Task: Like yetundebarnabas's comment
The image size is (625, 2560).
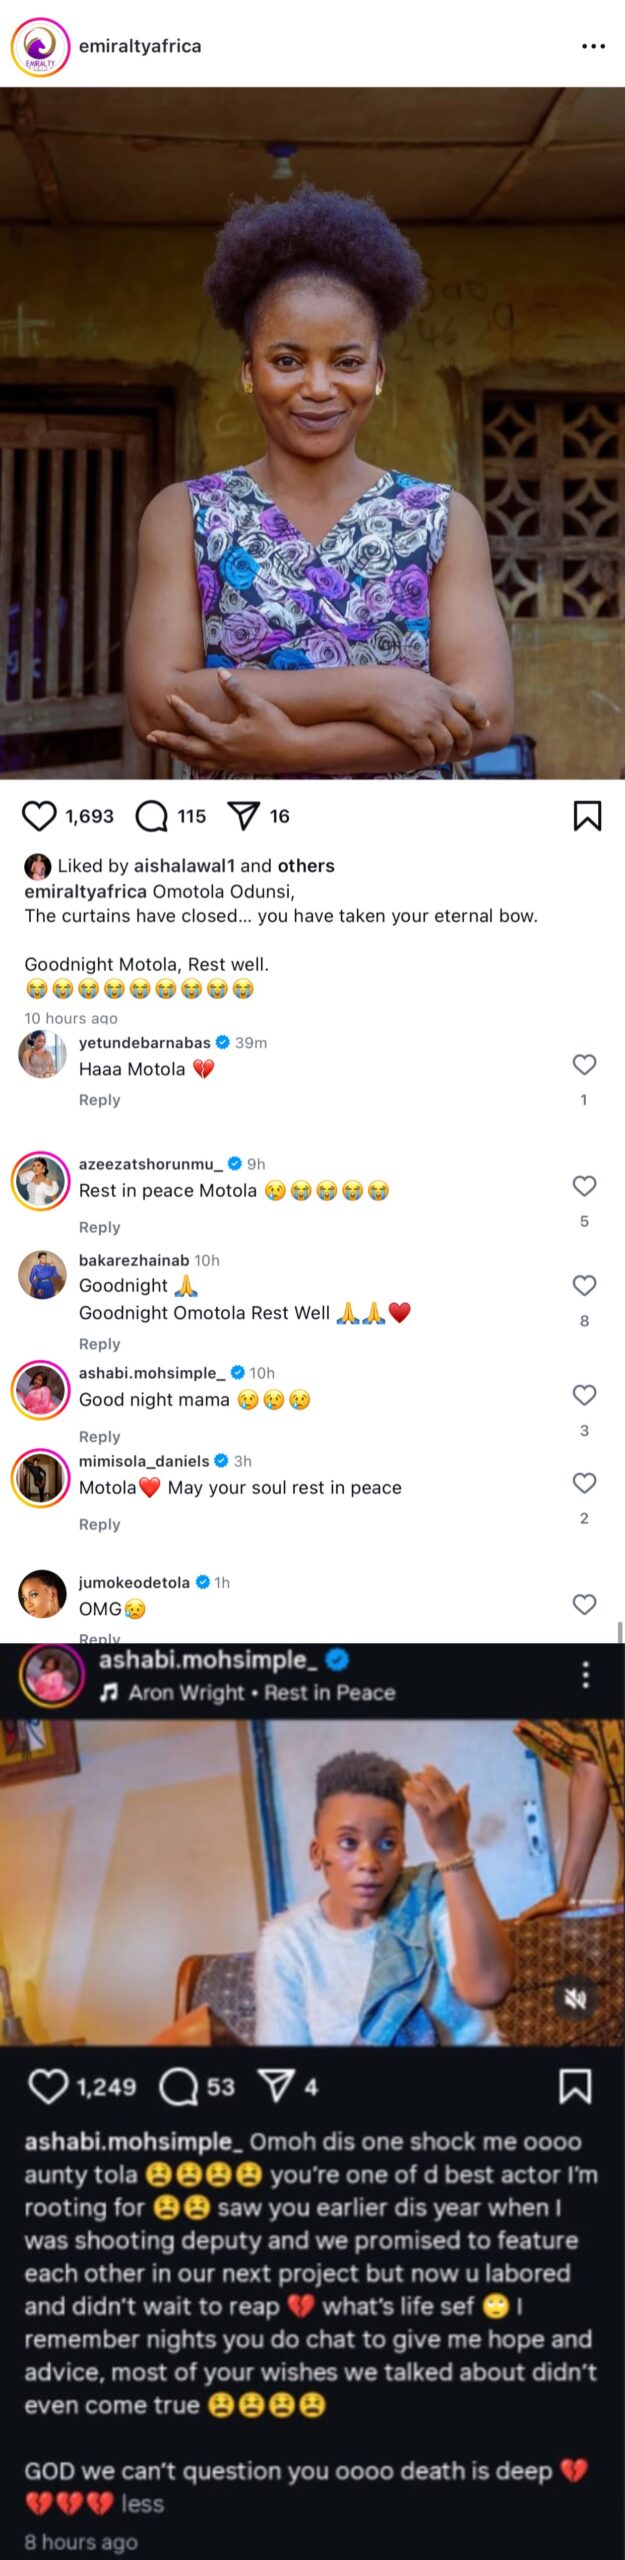Action: [584, 1065]
